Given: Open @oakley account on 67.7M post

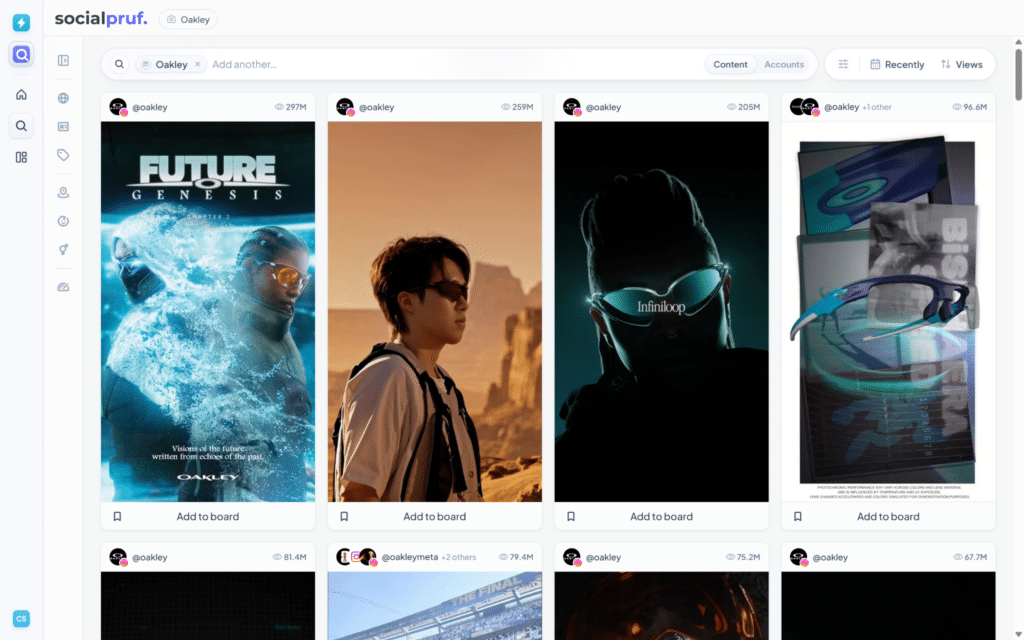Looking at the screenshot, I should click(x=830, y=557).
